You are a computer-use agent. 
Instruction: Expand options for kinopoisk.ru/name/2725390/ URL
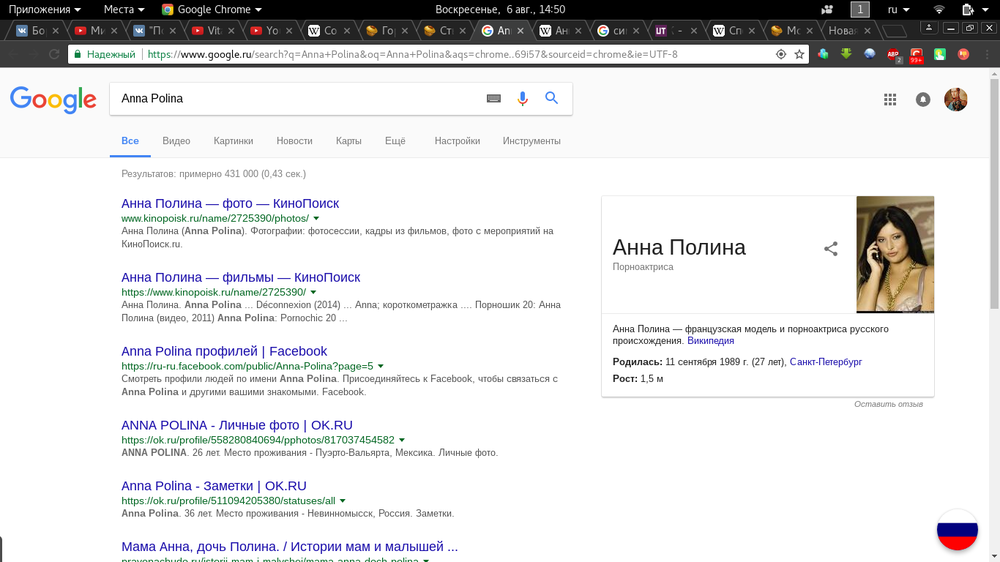[313, 292]
